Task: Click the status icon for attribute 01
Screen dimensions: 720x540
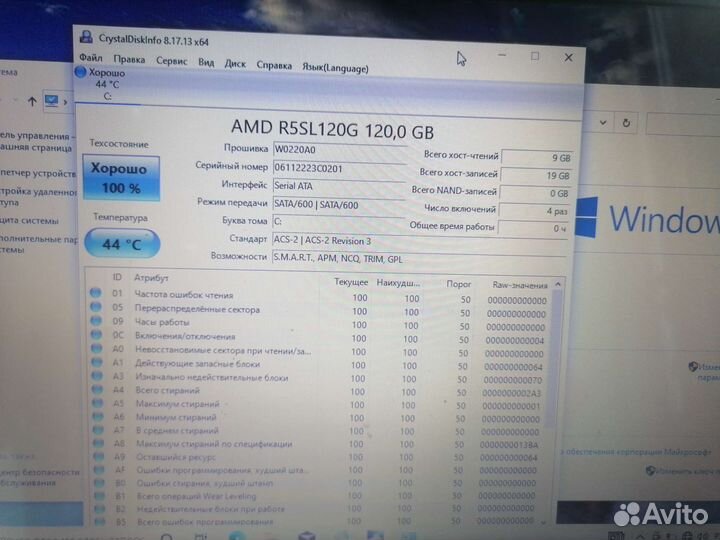Action: click(x=96, y=292)
